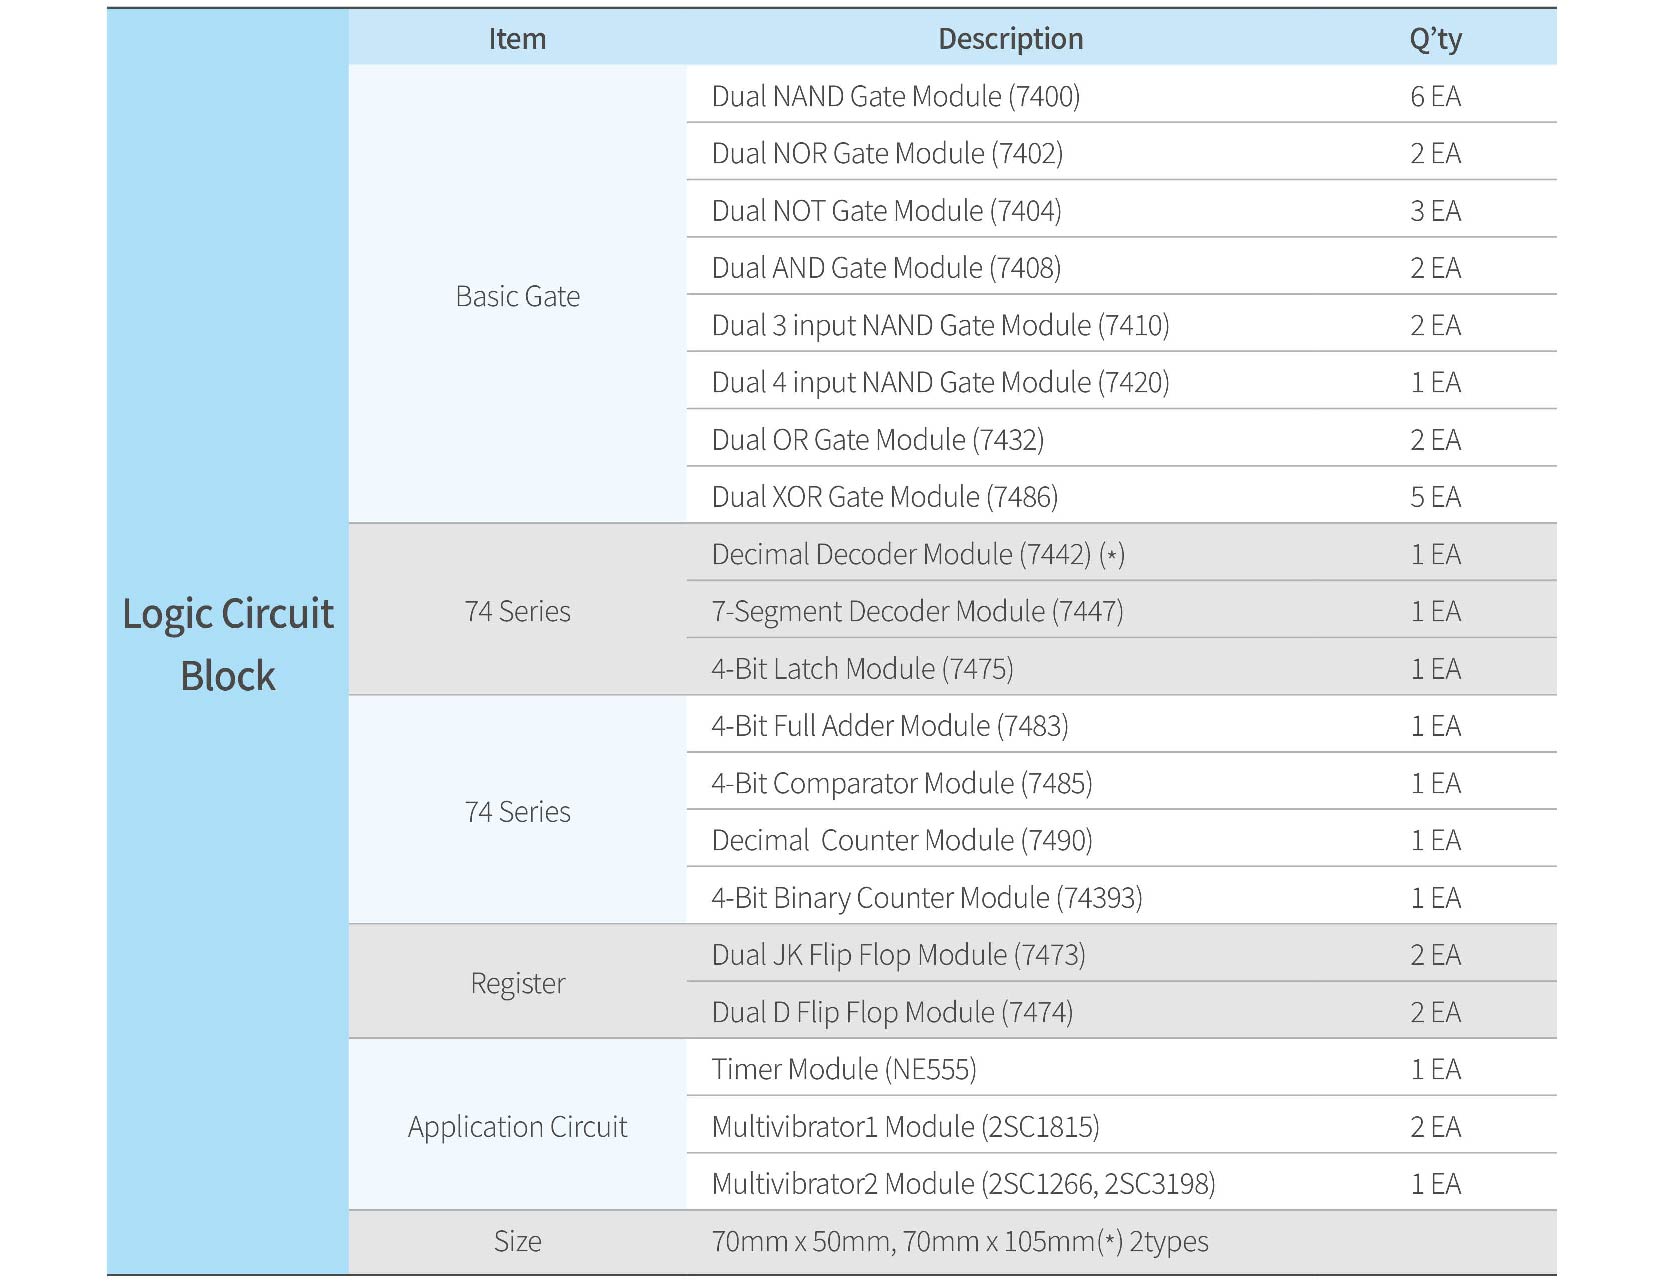Click the Application Circuit category cell
The width and height of the screenshot is (1668, 1284).
[517, 1127]
